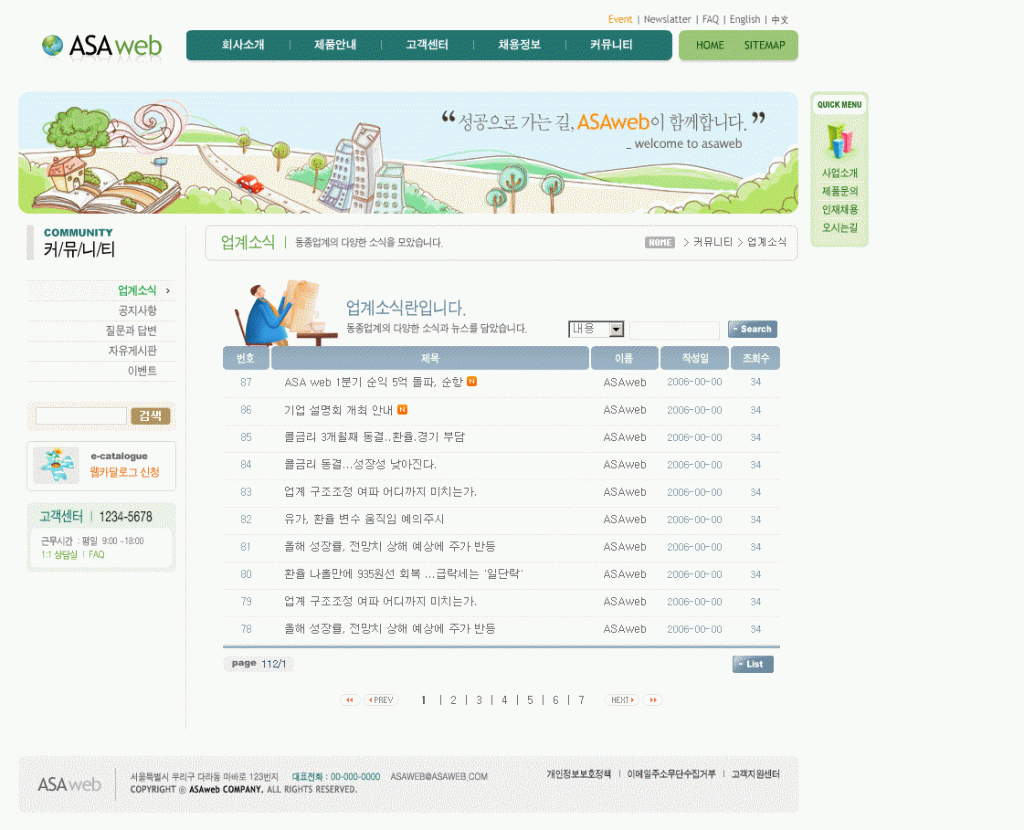Open the 고객센터 navigation menu

pyautogui.click(x=427, y=45)
